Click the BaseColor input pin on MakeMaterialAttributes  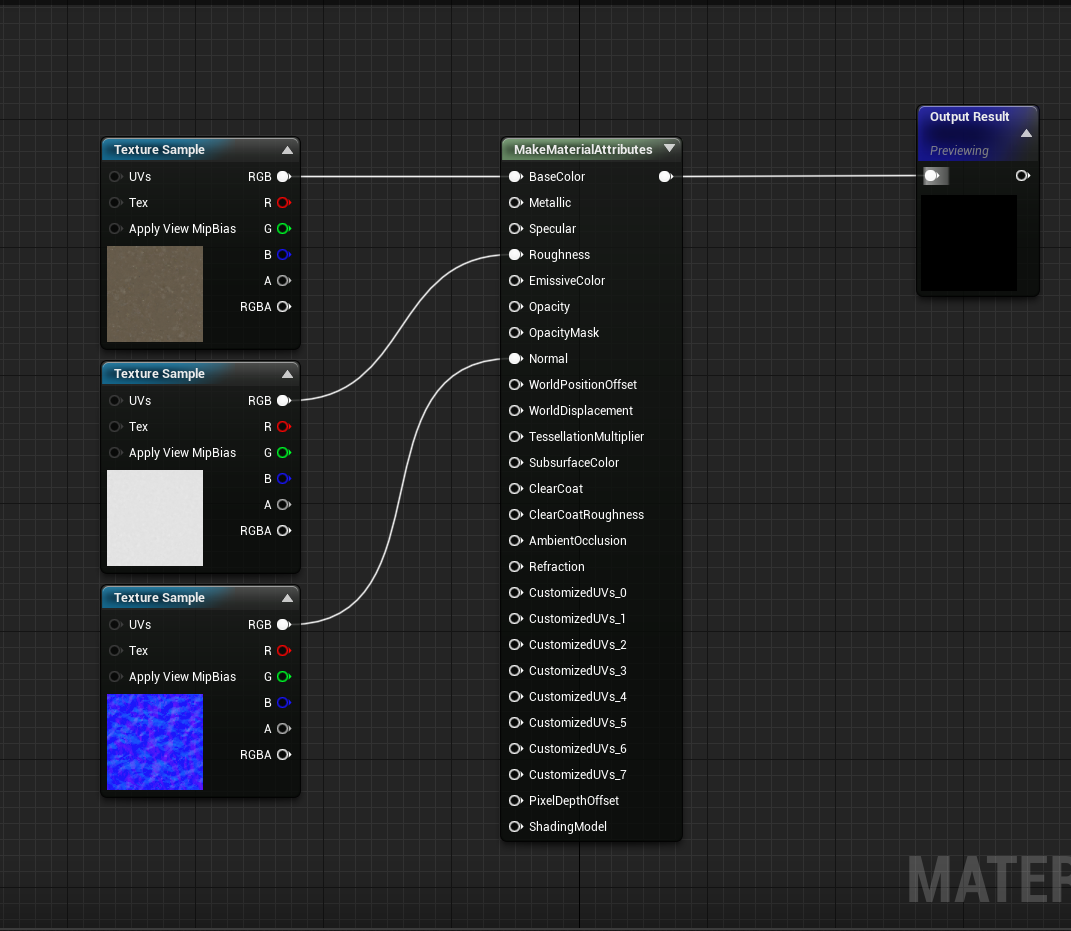(x=515, y=176)
